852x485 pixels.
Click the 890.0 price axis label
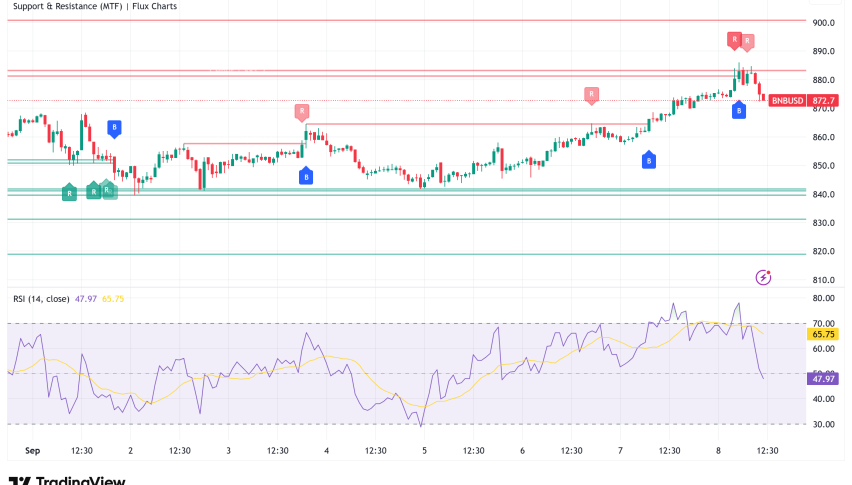click(x=823, y=51)
